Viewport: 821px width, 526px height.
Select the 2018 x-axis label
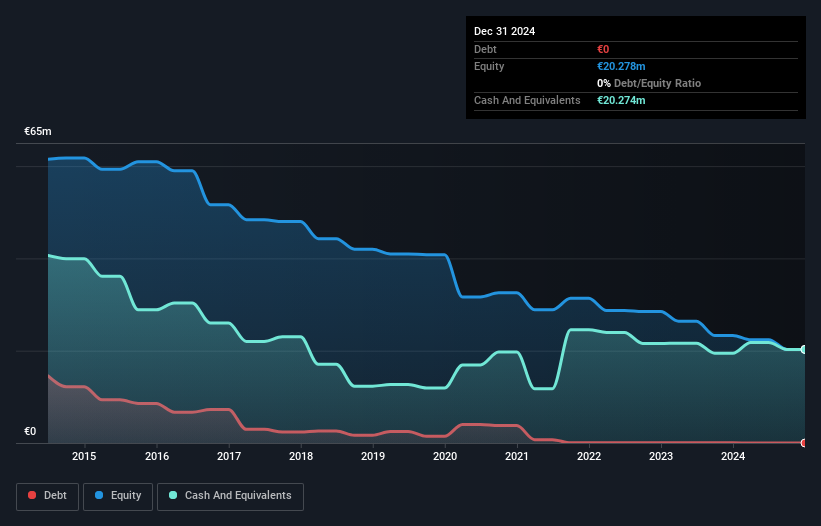coord(301,456)
